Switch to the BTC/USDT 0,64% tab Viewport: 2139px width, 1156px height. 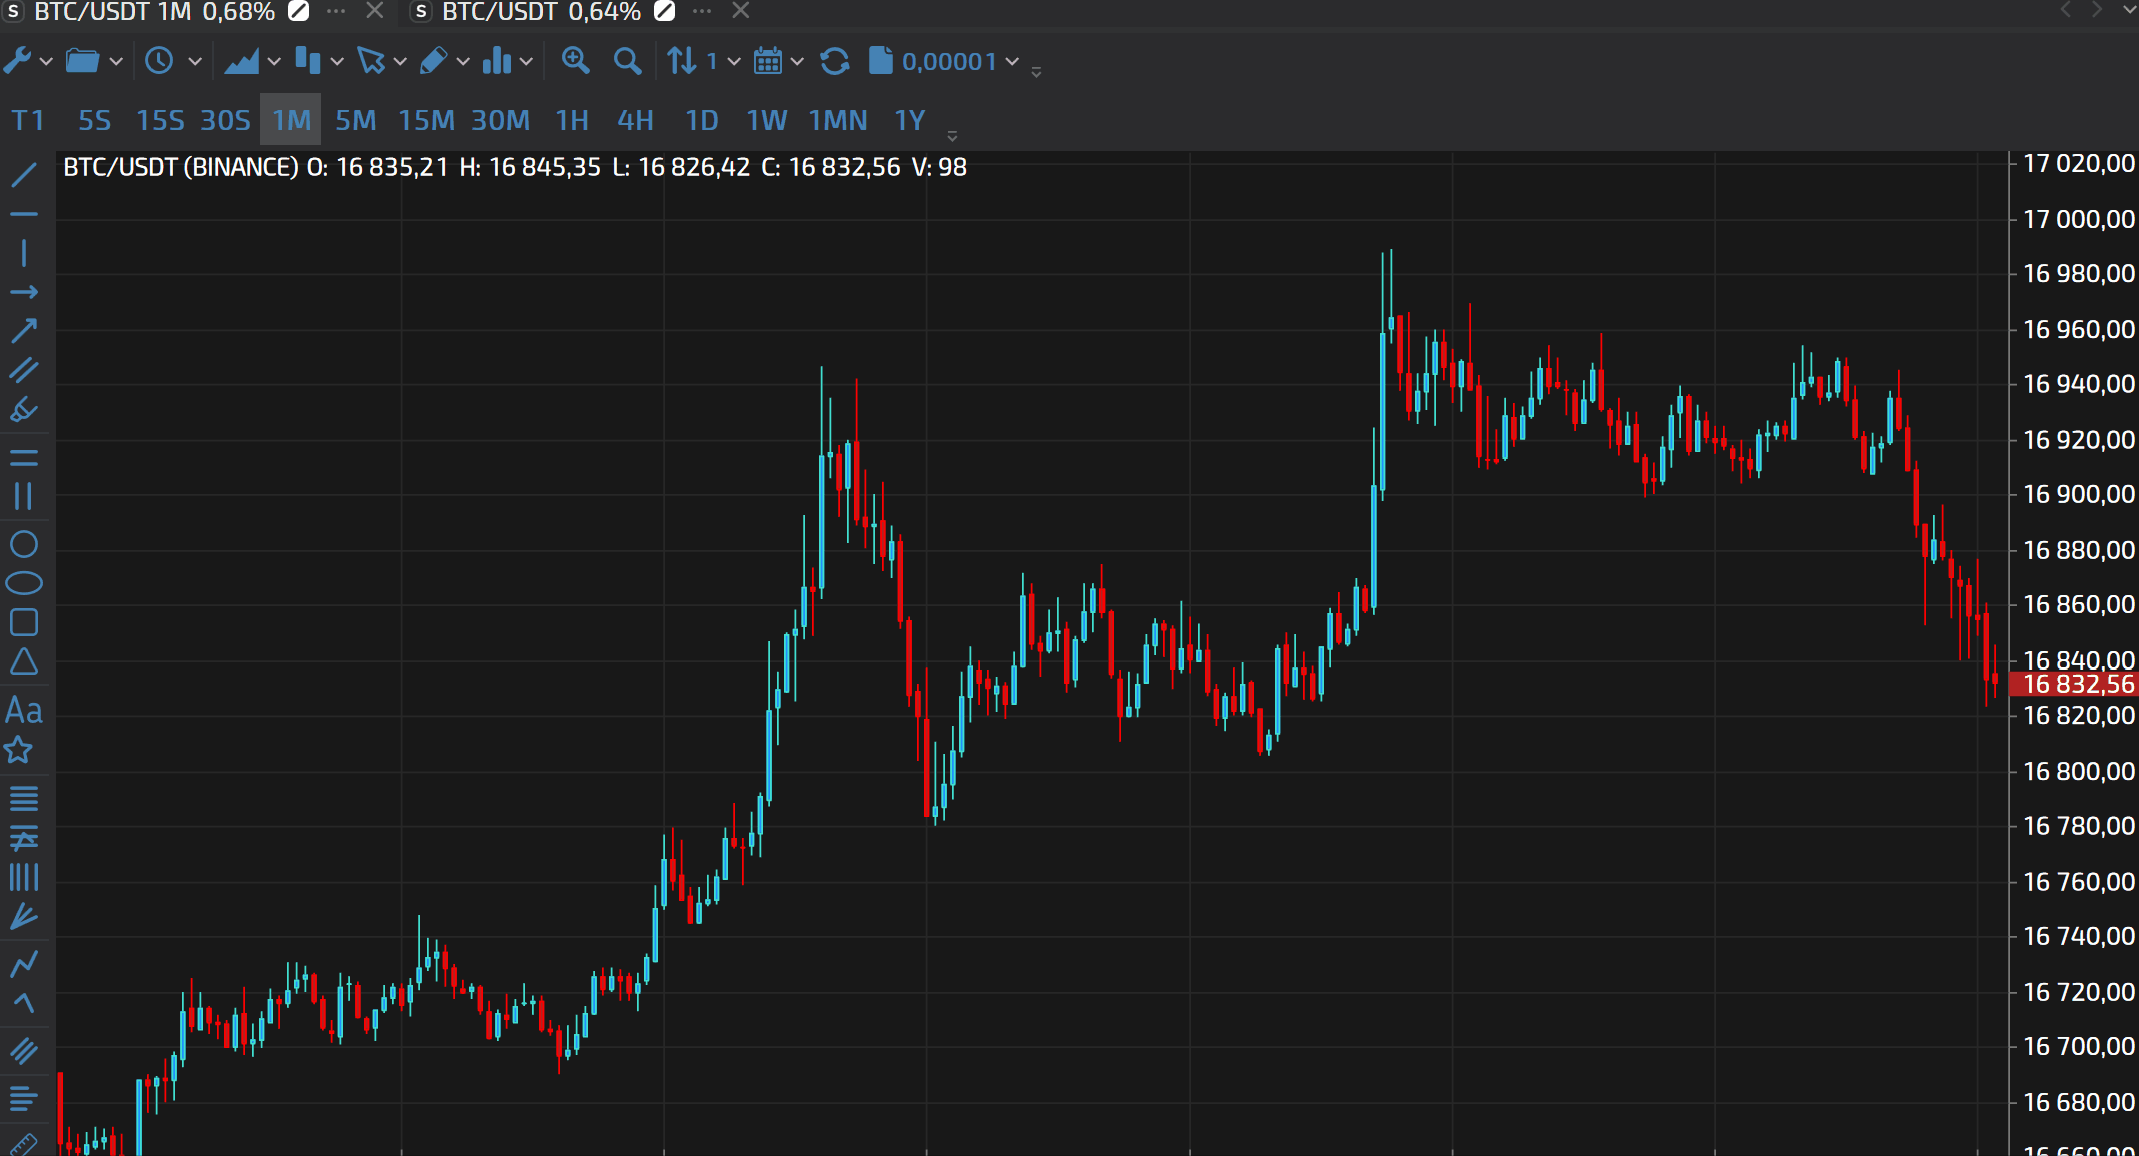click(541, 12)
